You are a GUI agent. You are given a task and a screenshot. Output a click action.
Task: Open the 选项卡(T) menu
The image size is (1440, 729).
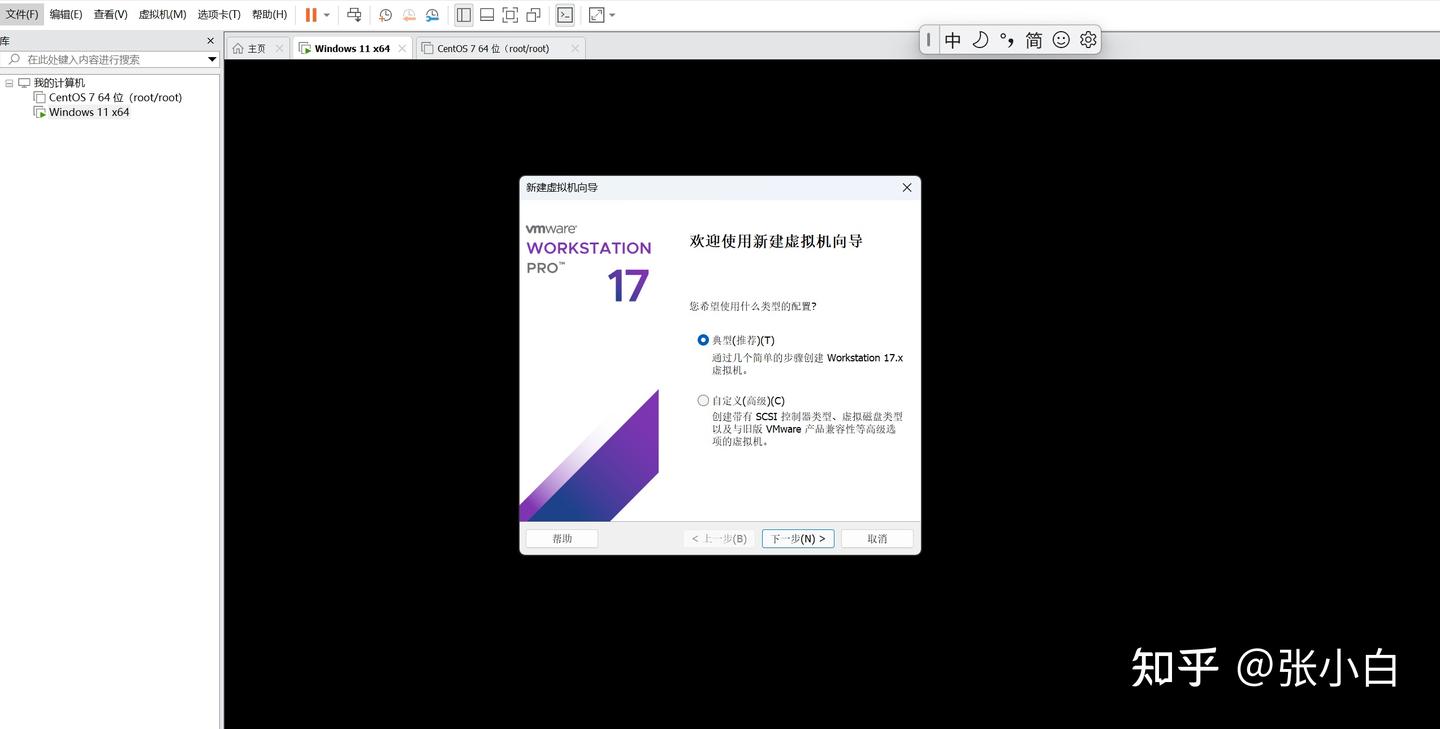point(219,15)
